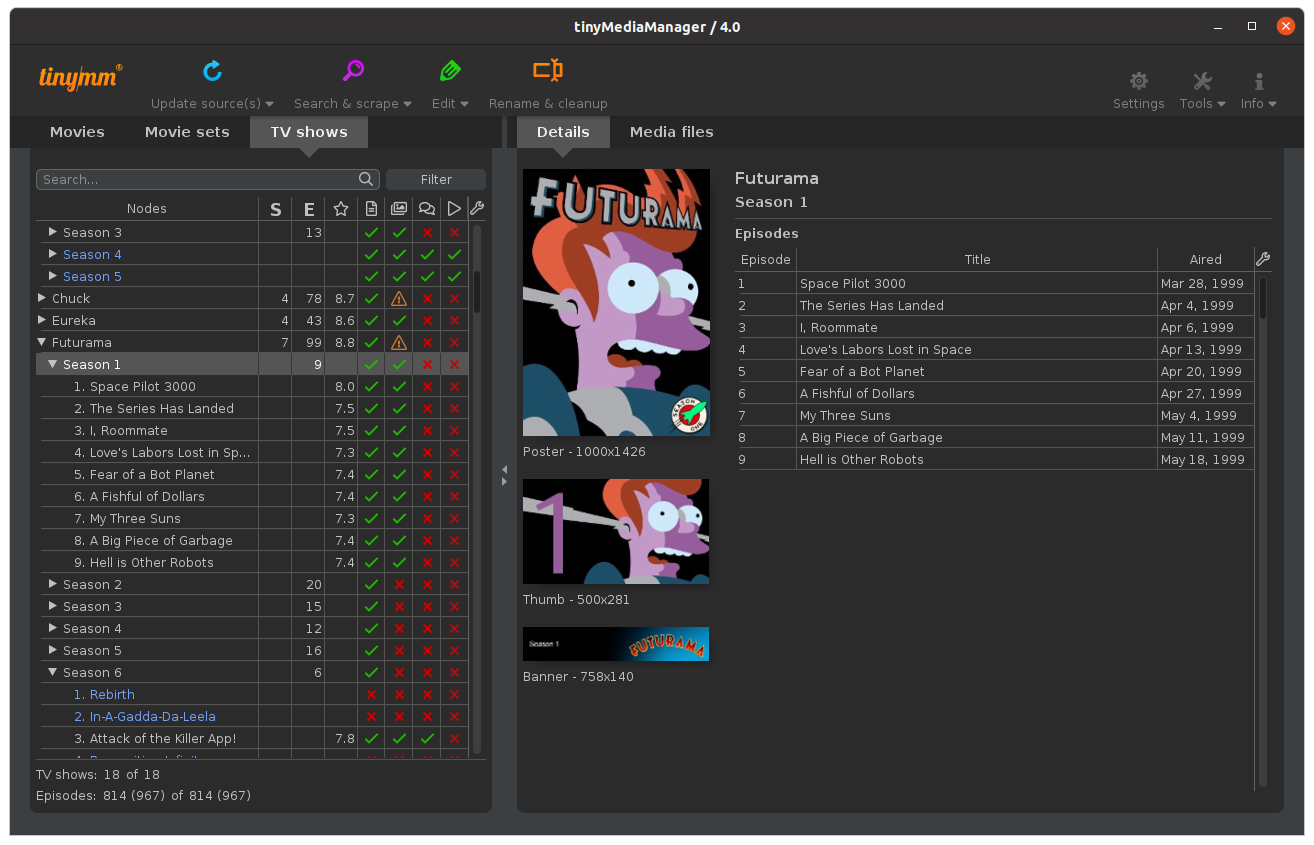1314x845 pixels.
Task: Switch to the Movies tab
Action: coord(77,132)
